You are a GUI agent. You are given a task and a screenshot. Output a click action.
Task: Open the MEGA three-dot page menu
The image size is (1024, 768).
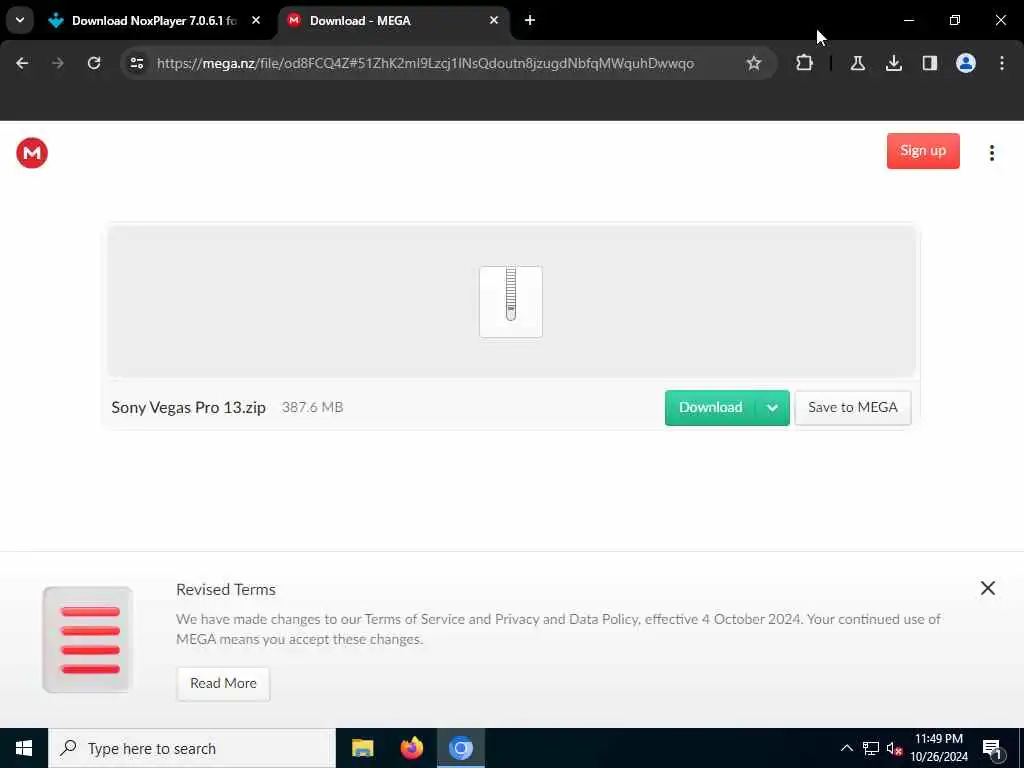[991, 153]
